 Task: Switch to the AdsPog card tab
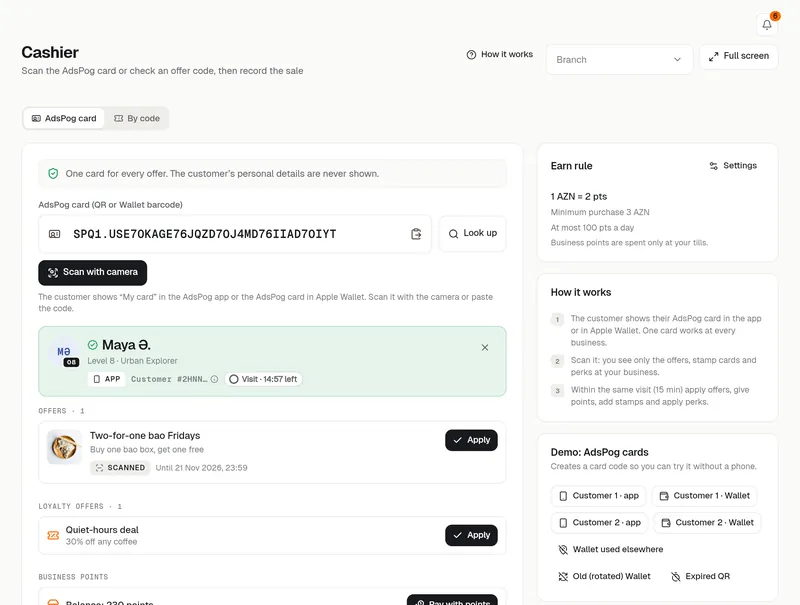coord(64,118)
